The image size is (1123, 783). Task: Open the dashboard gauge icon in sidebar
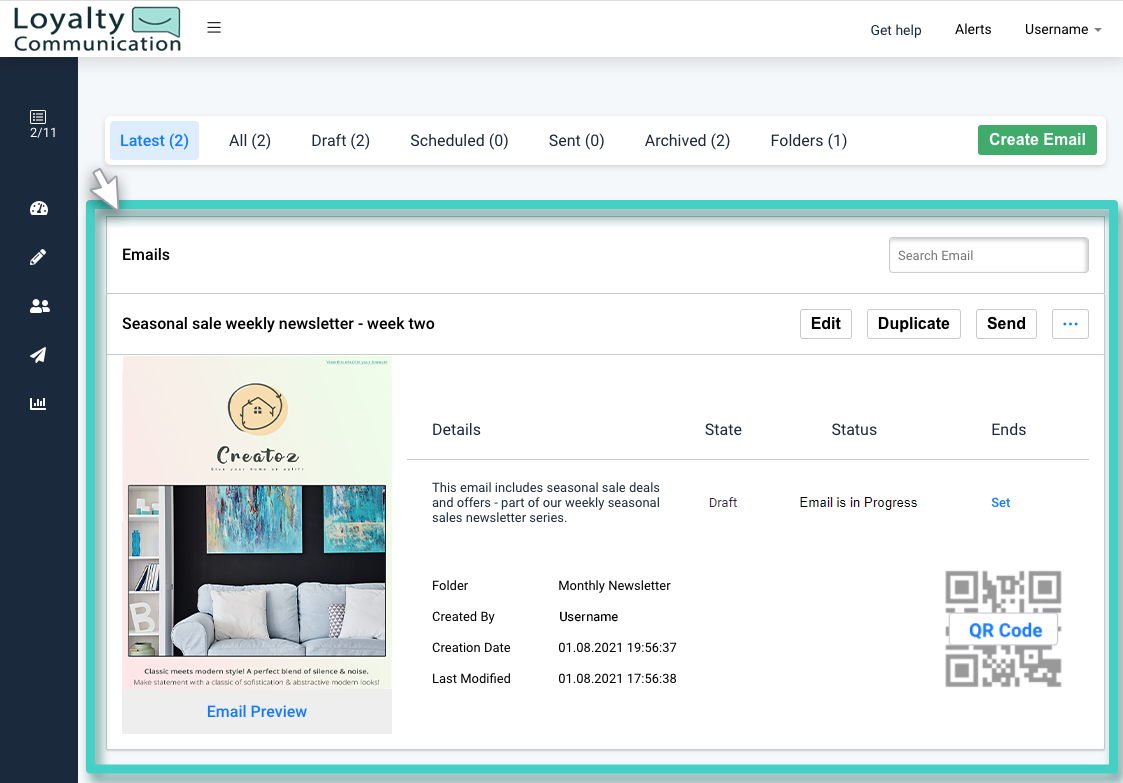pos(38,208)
